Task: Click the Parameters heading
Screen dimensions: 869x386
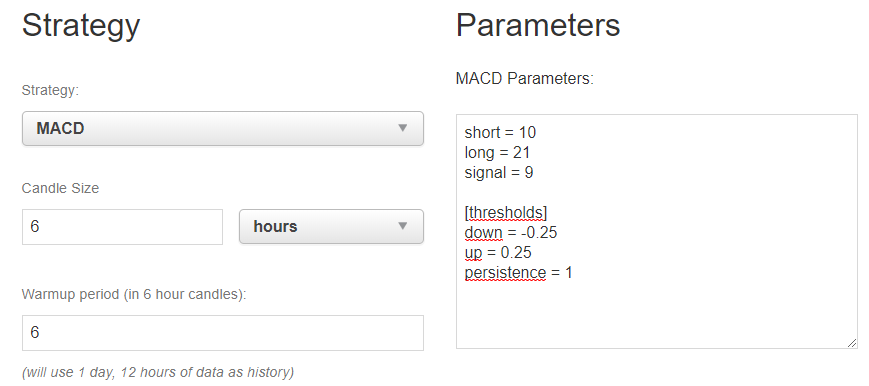Action: pyautogui.click(x=538, y=25)
